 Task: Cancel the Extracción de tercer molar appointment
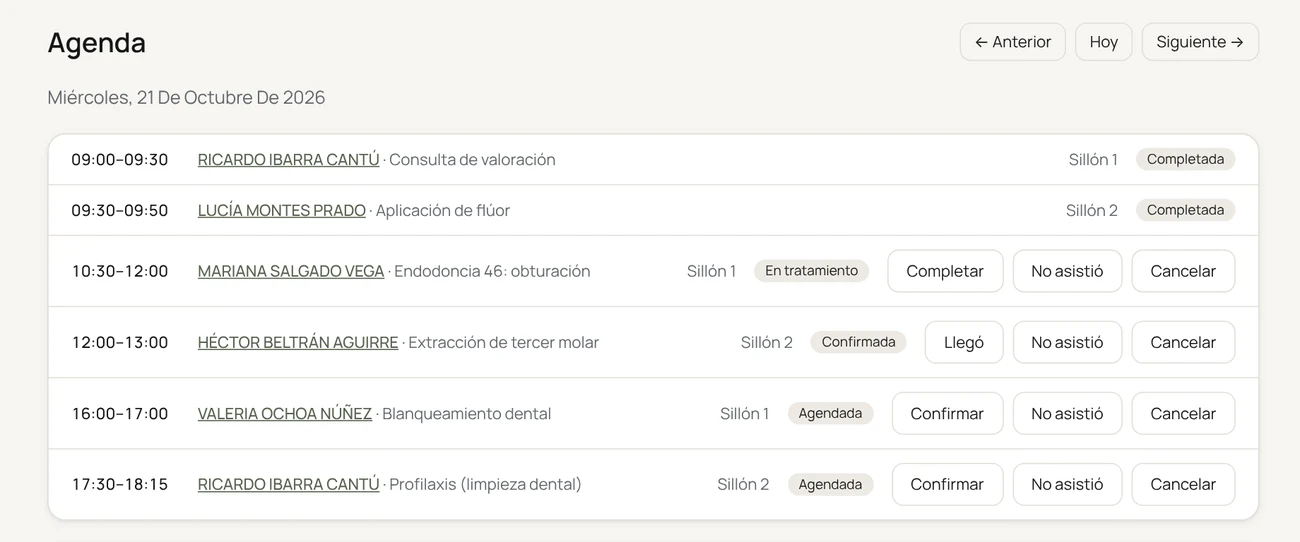tap(1183, 342)
